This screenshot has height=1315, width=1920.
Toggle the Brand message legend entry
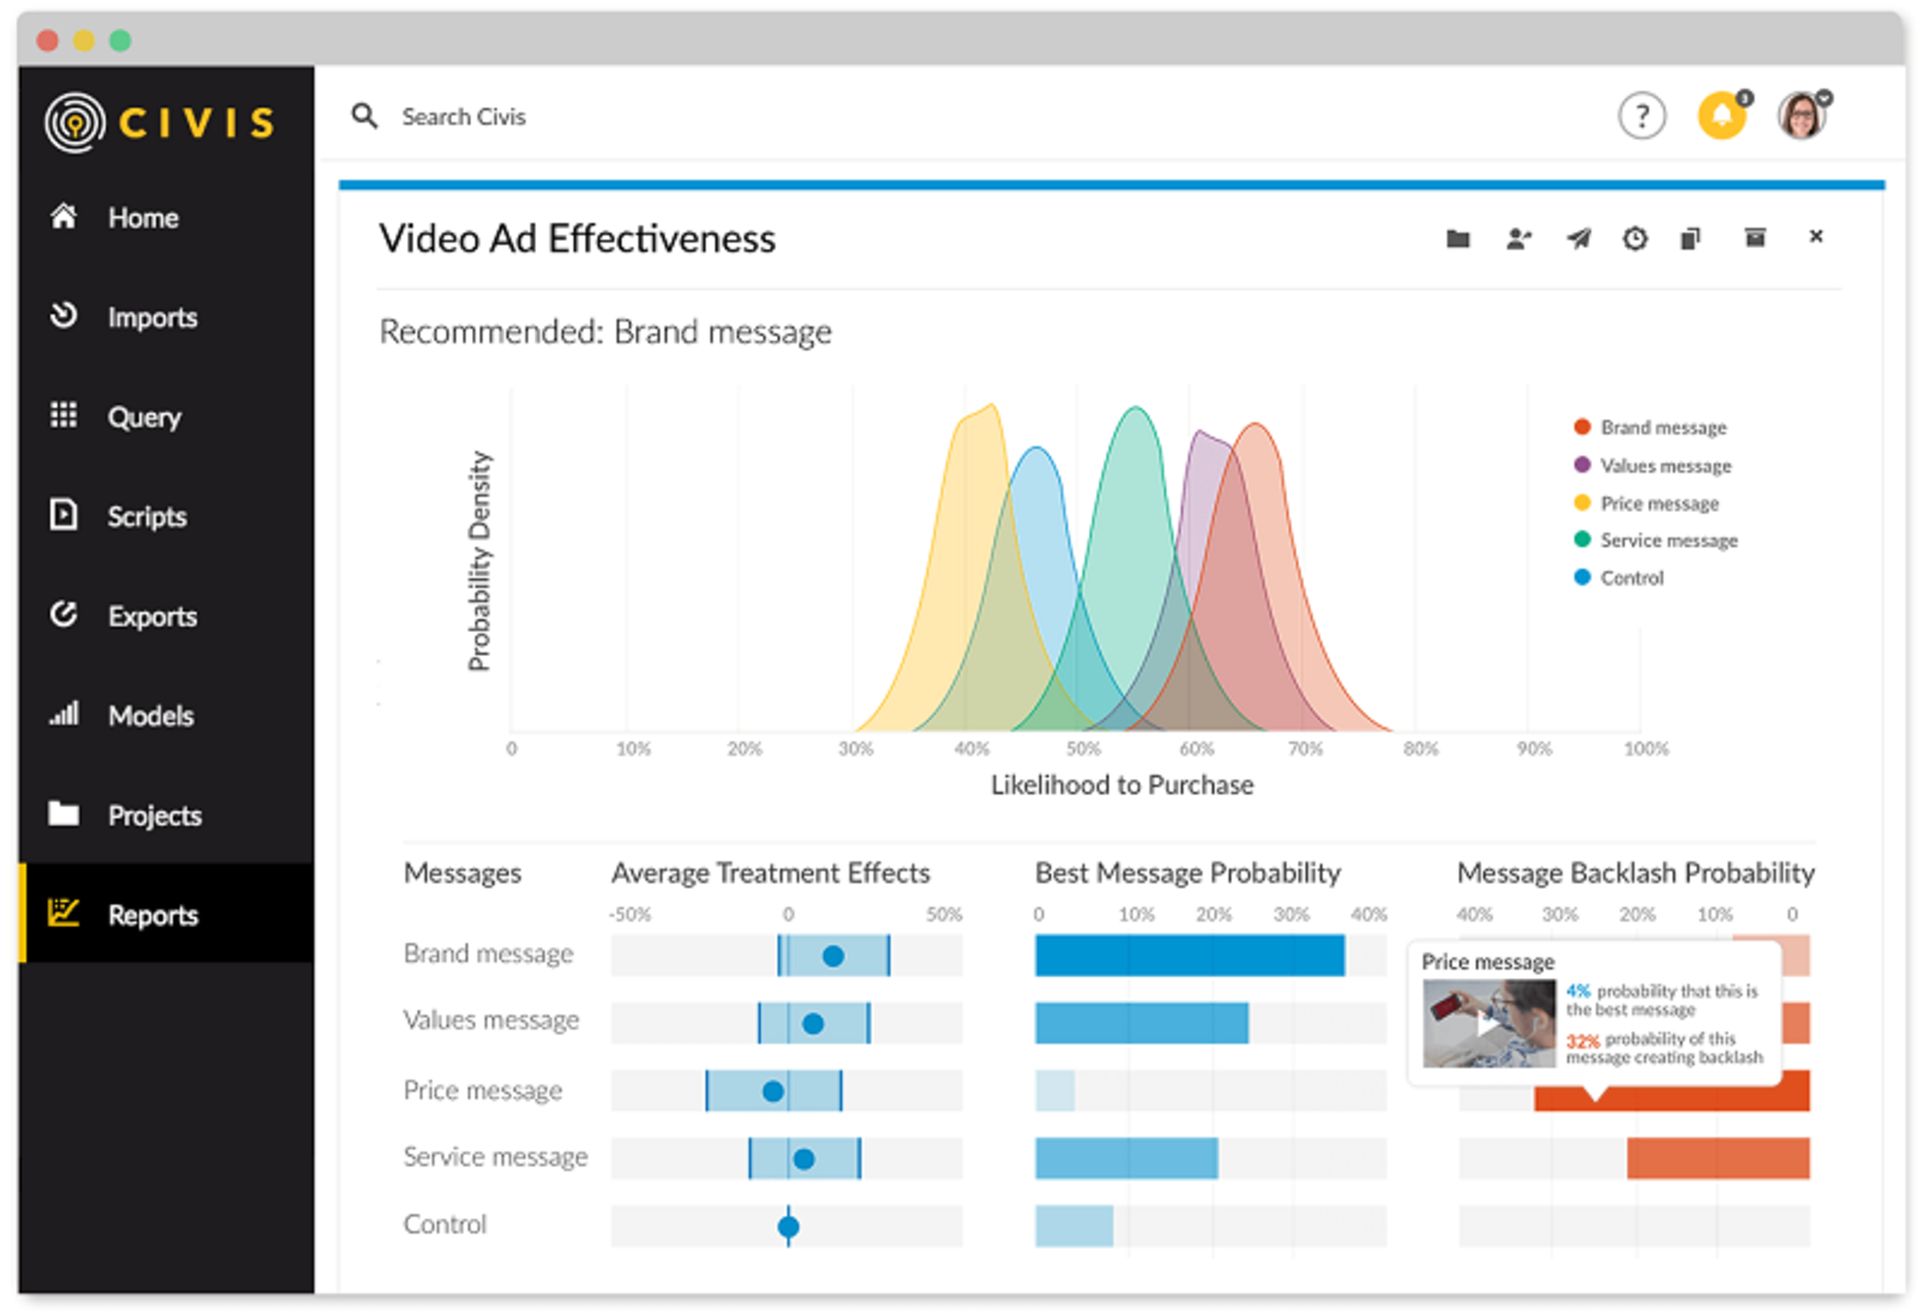[x=1662, y=428]
